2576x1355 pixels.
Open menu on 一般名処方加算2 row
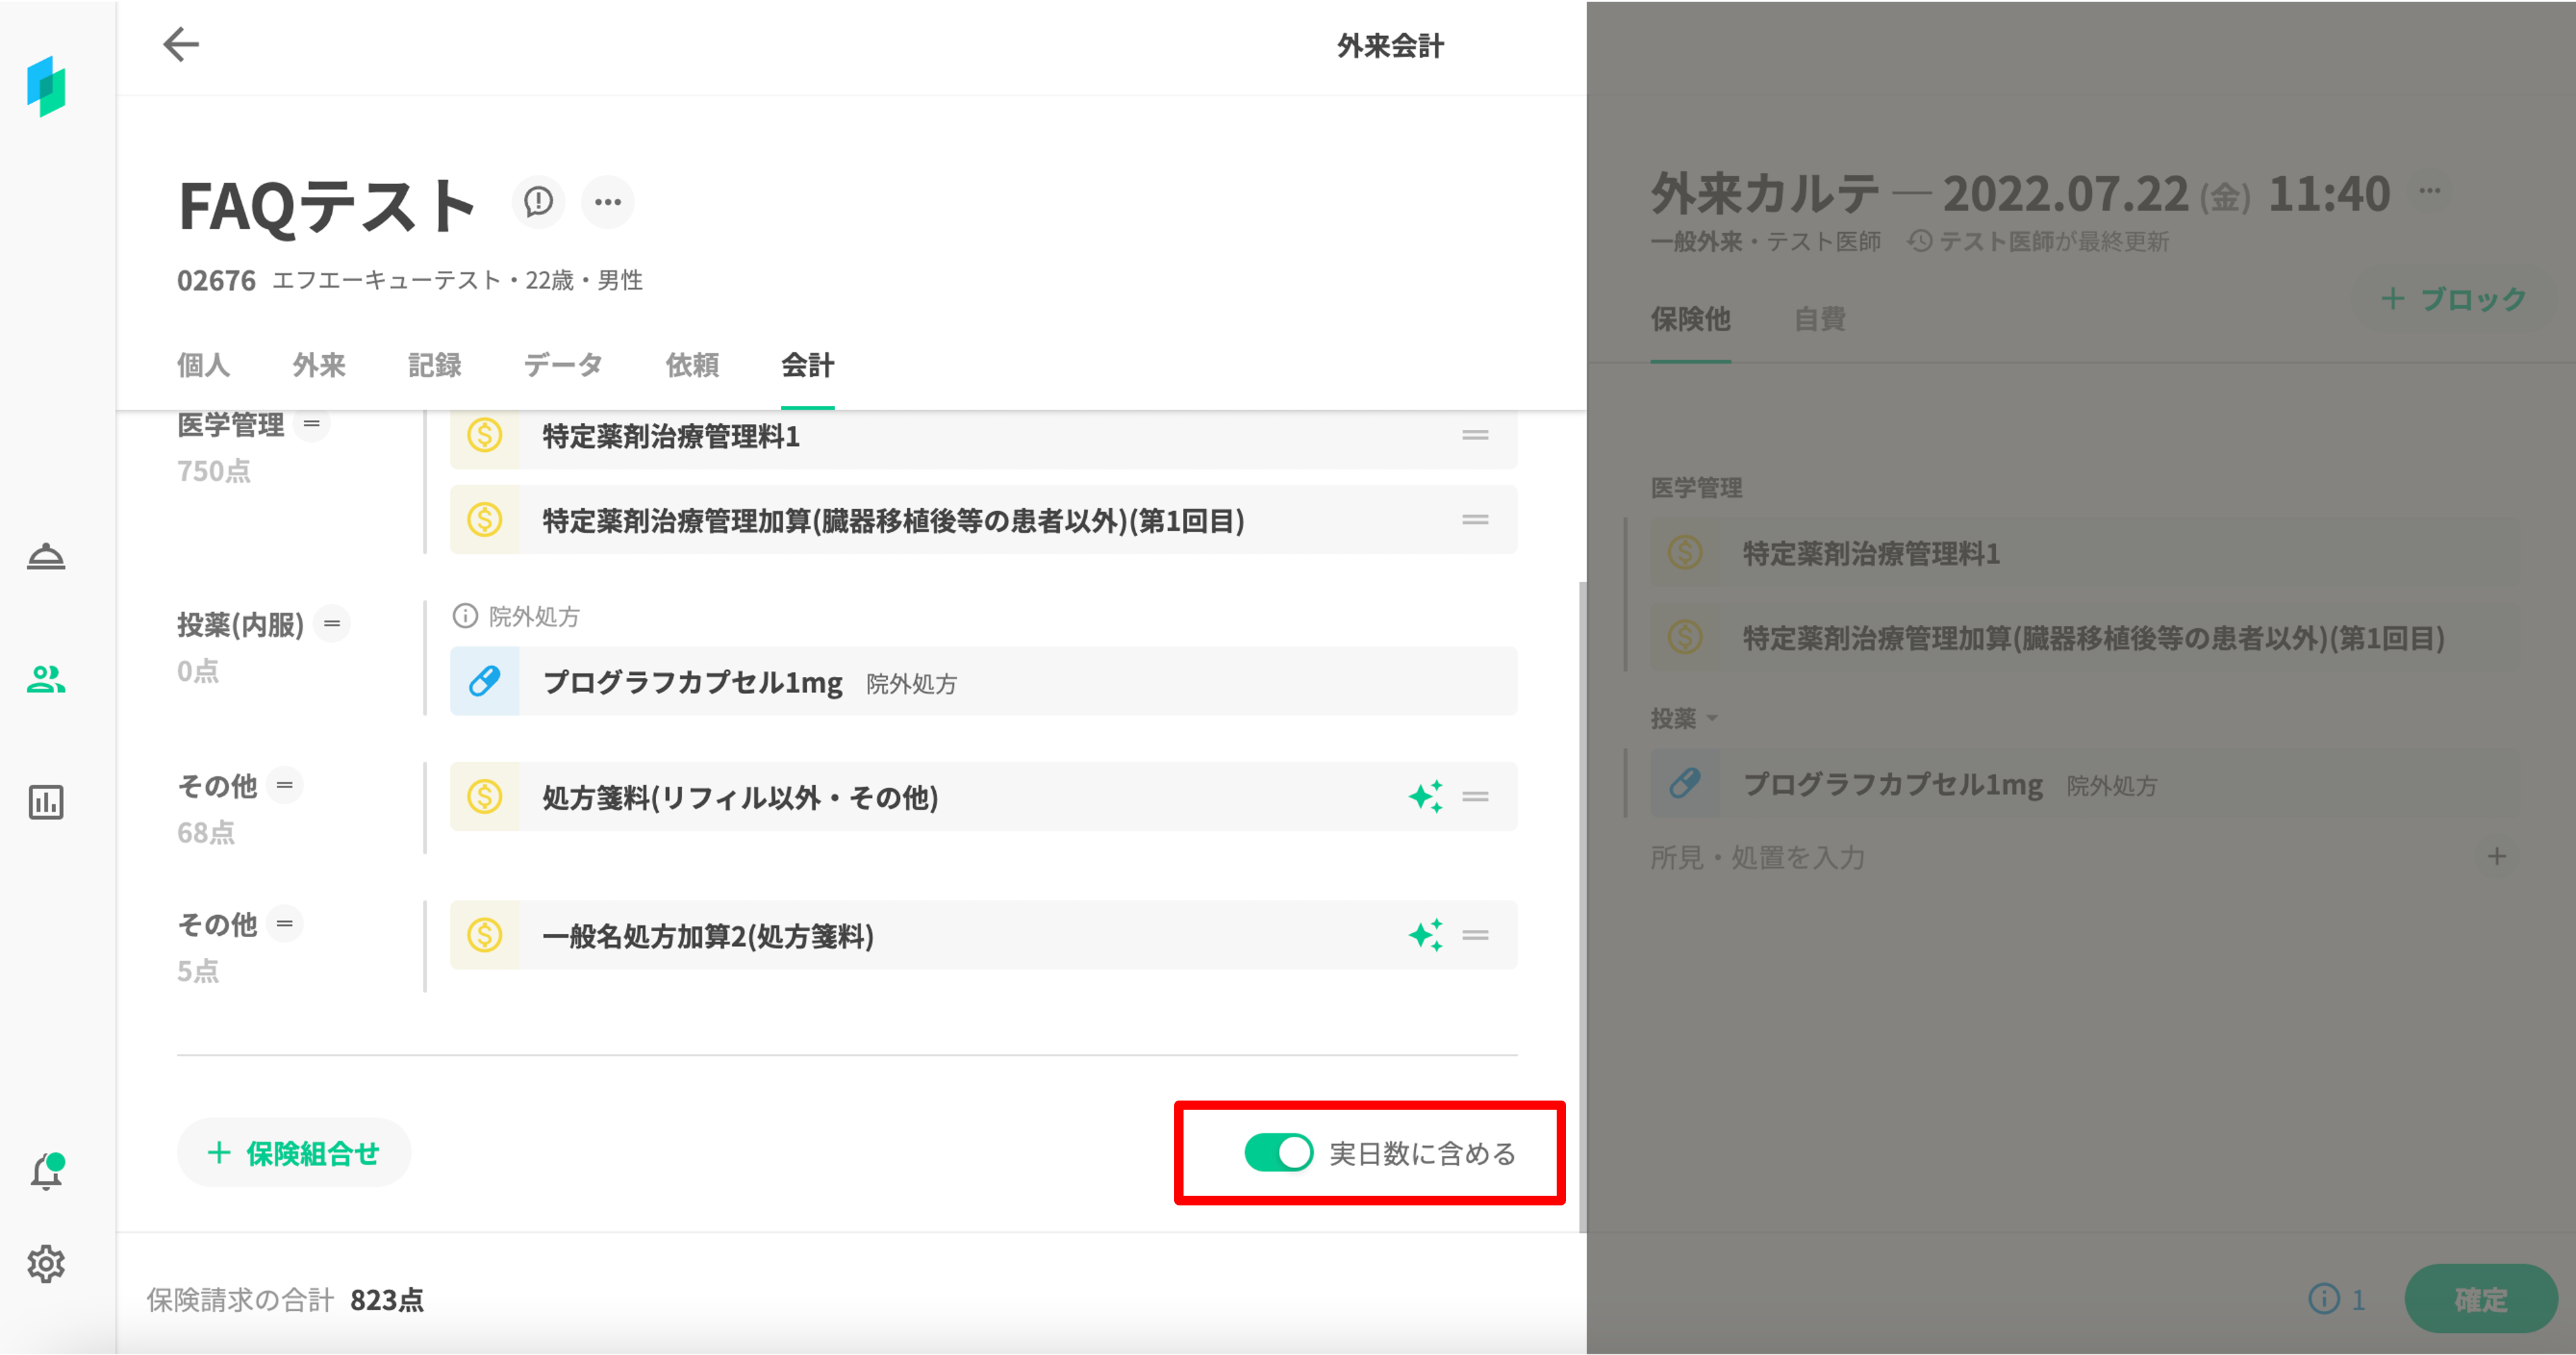point(1475,936)
